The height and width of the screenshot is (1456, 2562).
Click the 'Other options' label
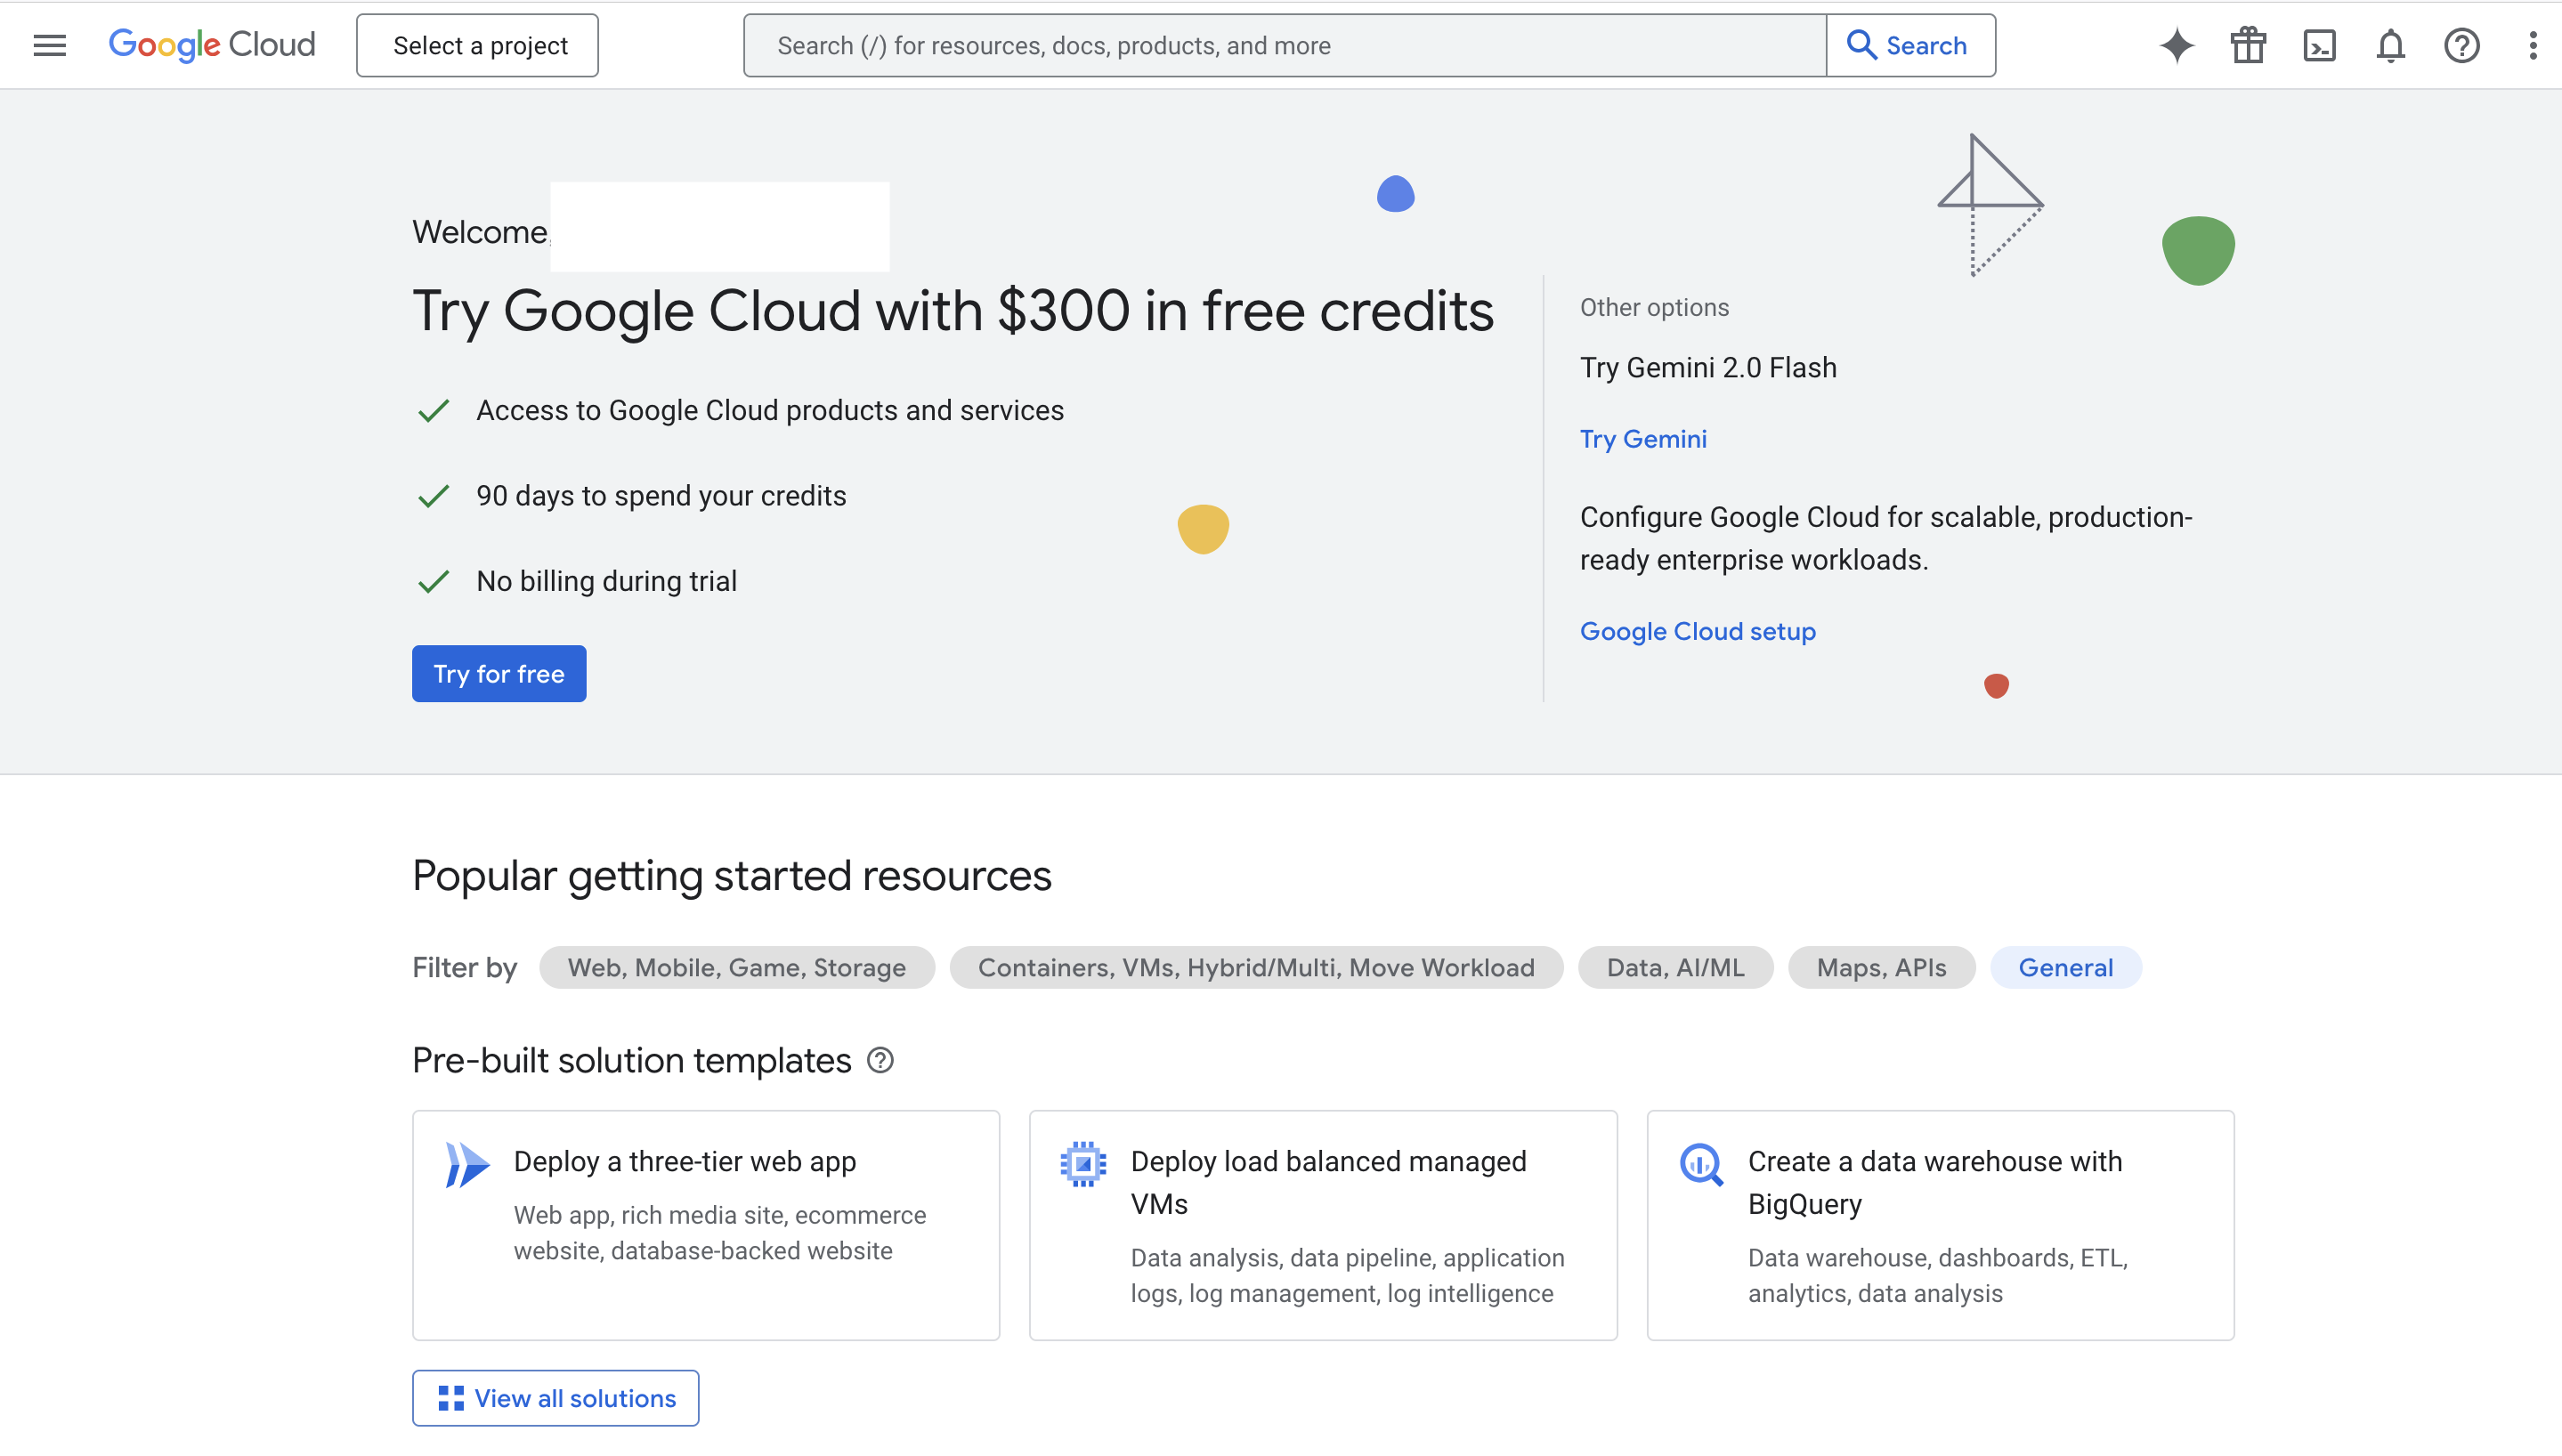pos(1654,307)
